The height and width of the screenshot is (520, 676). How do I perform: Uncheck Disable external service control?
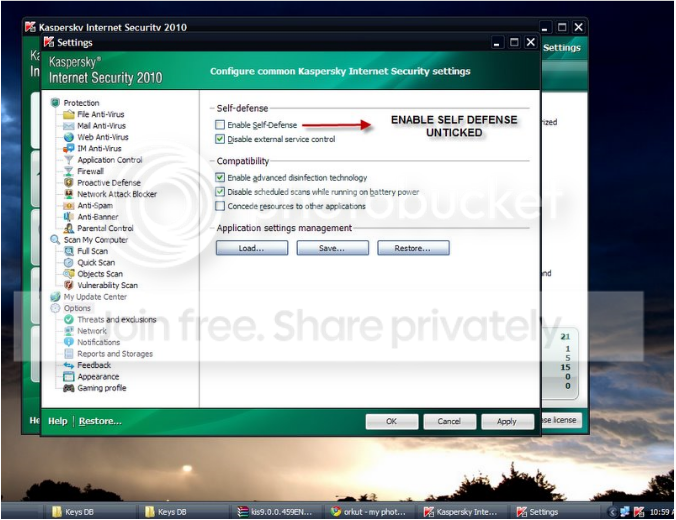coord(220,139)
